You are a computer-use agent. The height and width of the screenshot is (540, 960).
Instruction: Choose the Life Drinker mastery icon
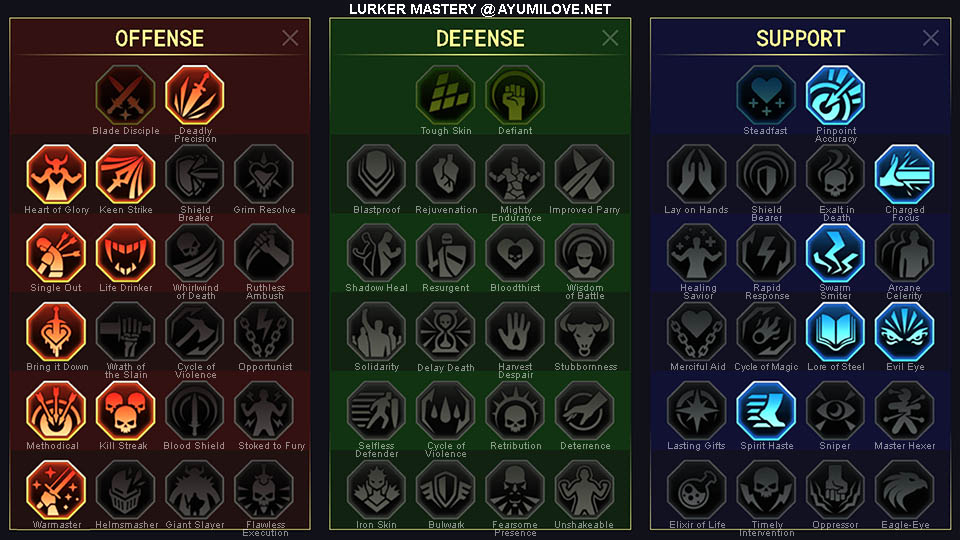126,253
